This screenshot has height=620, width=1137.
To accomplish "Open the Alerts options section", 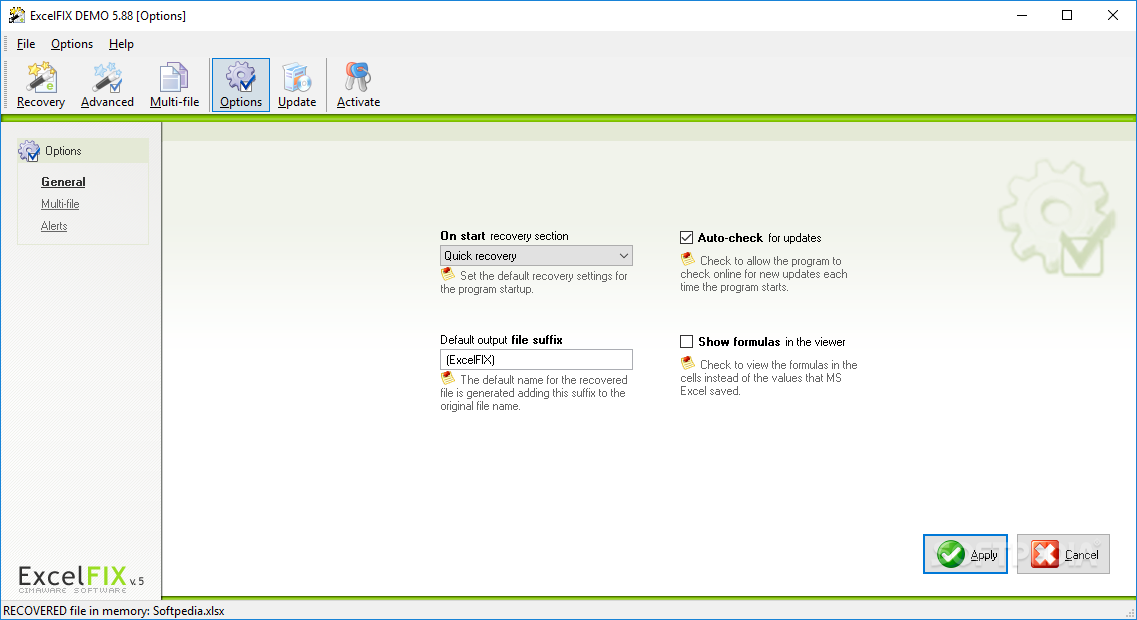I will pos(54,226).
